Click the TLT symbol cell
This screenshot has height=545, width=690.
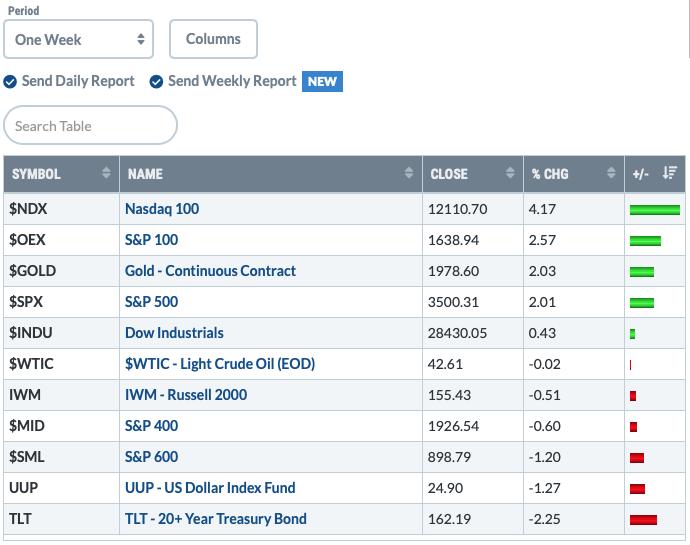(x=61, y=519)
